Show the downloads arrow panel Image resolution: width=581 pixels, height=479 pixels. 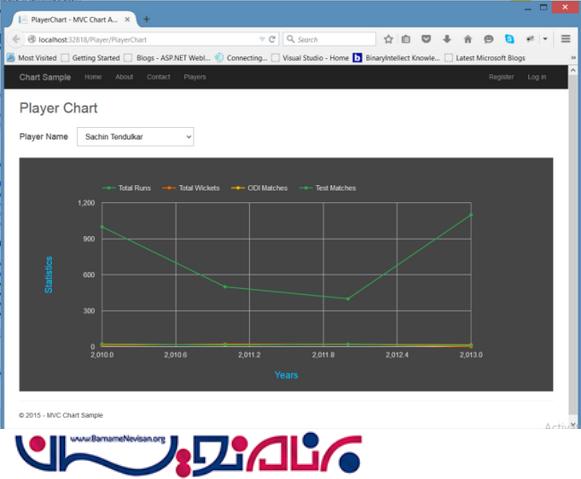(x=447, y=39)
